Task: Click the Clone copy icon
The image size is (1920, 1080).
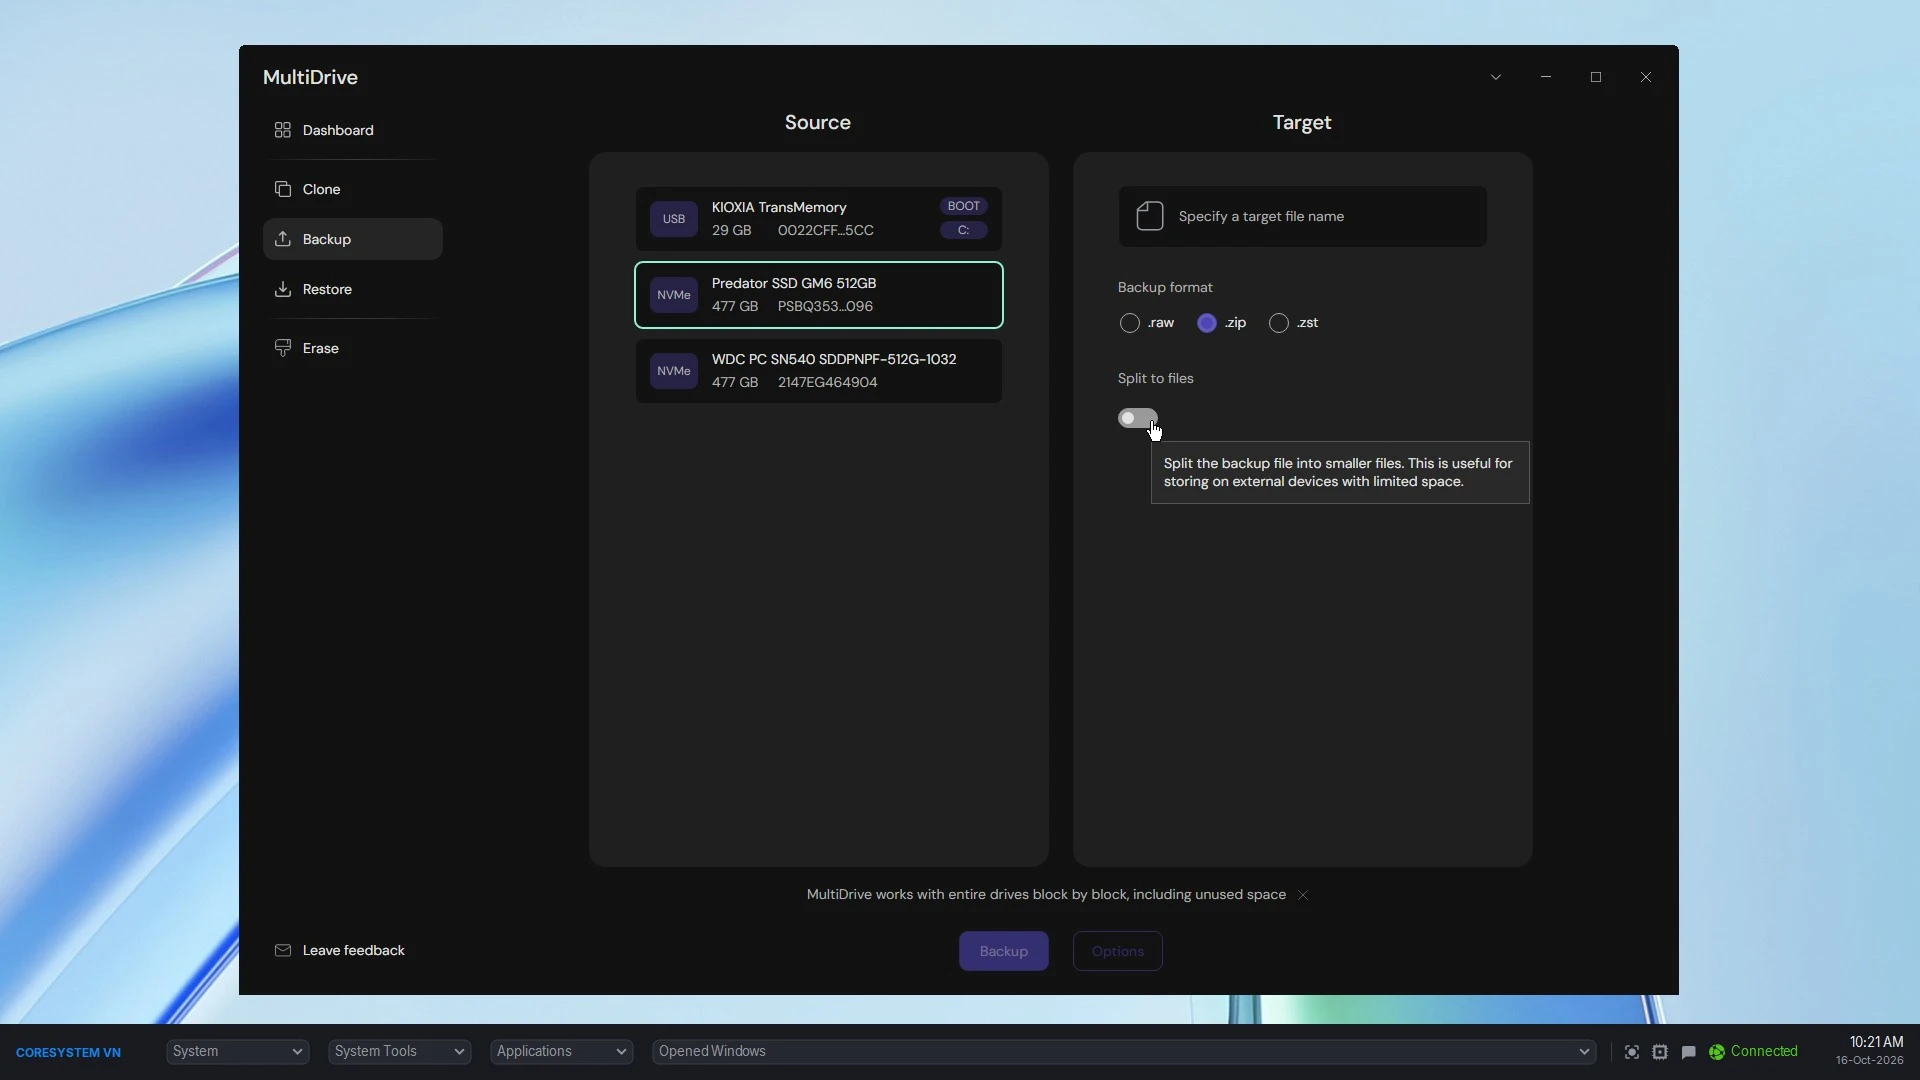Action: pyautogui.click(x=282, y=189)
